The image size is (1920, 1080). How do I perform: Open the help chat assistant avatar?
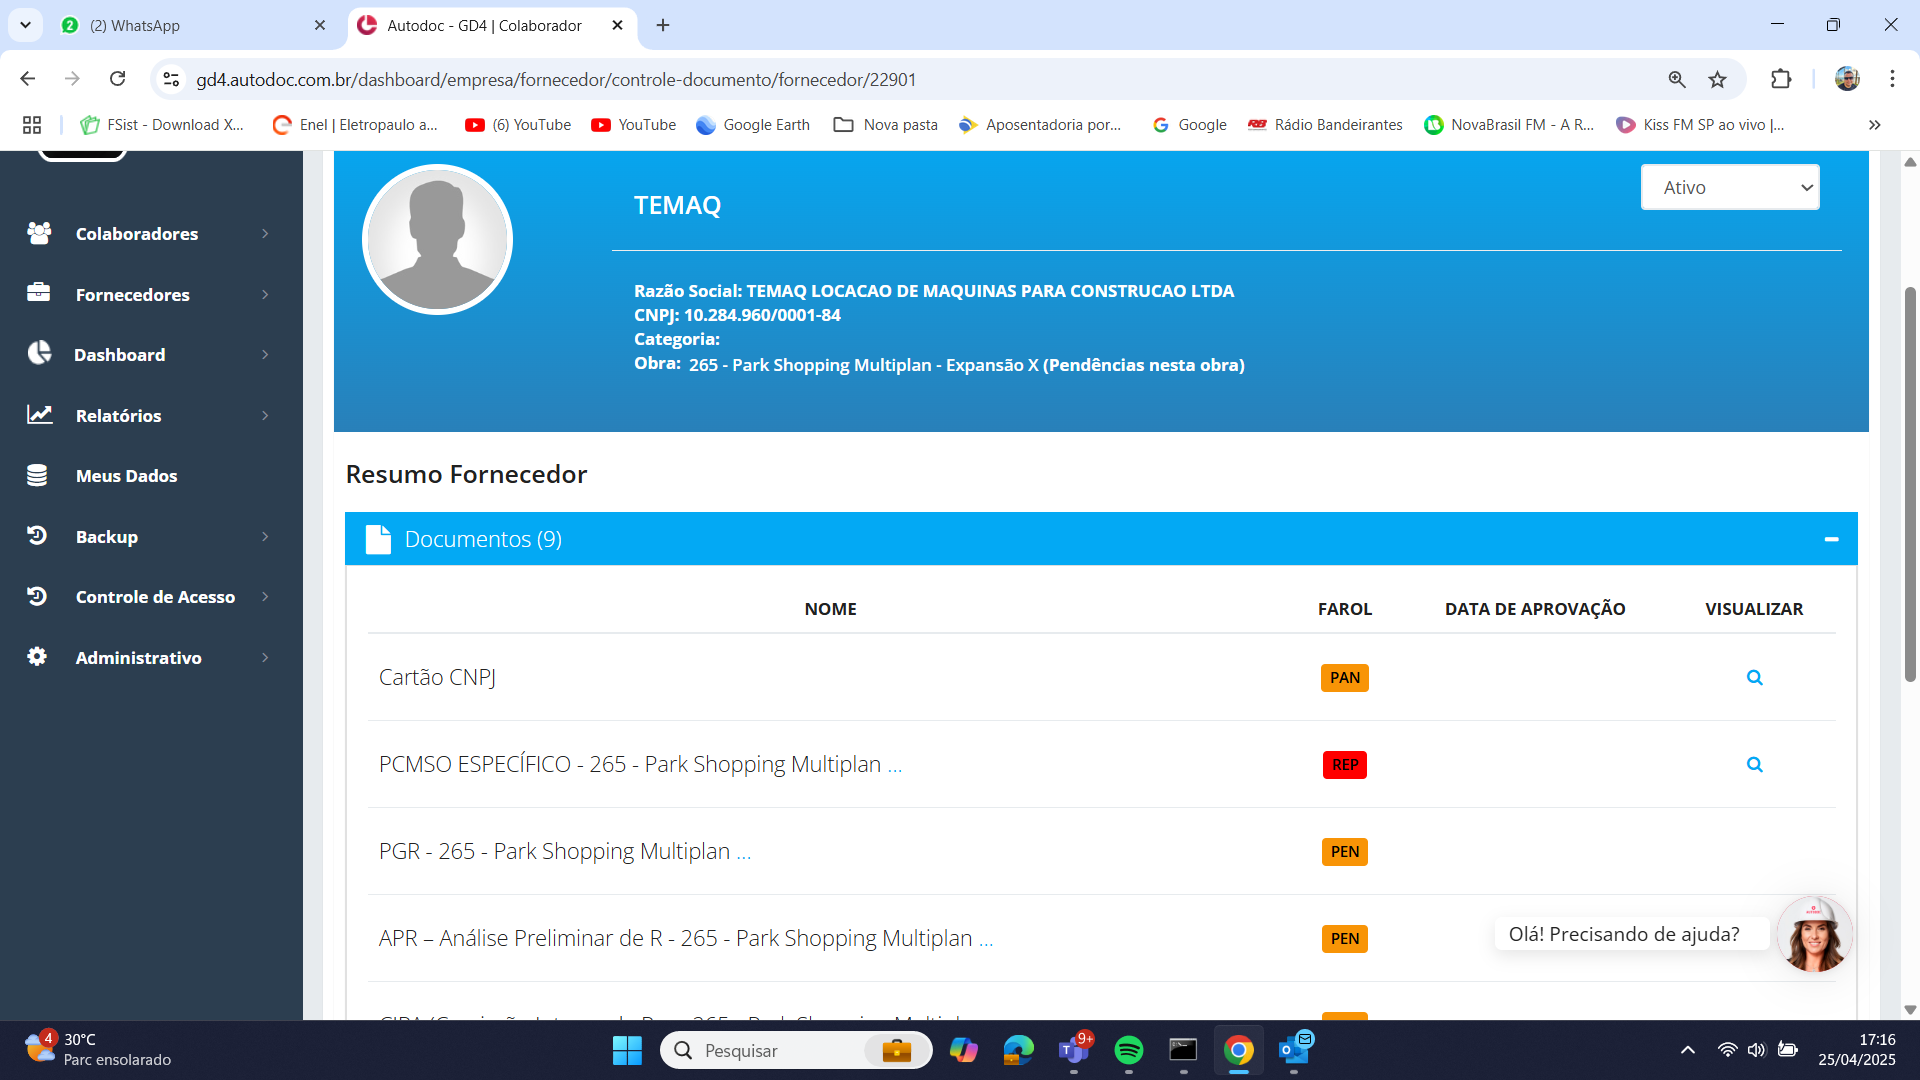[x=1814, y=934]
